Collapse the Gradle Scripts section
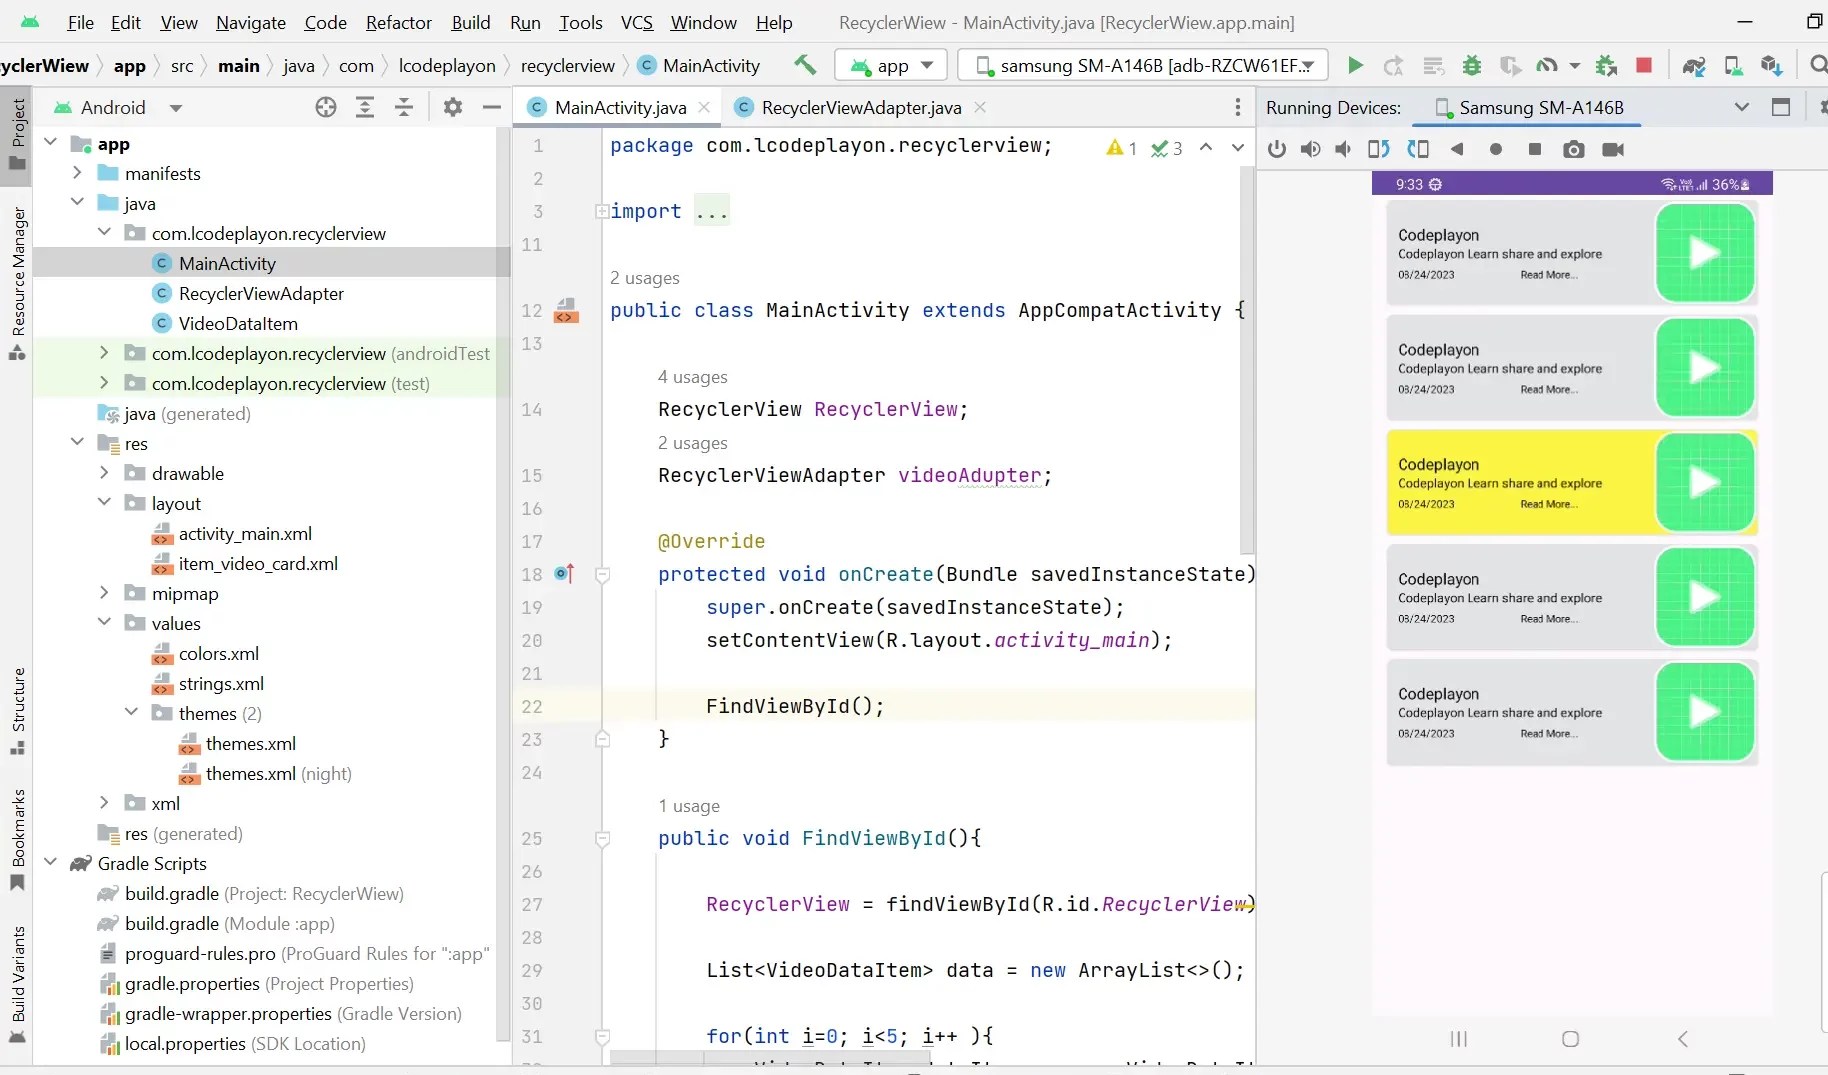The height and width of the screenshot is (1075, 1828). (x=51, y=863)
